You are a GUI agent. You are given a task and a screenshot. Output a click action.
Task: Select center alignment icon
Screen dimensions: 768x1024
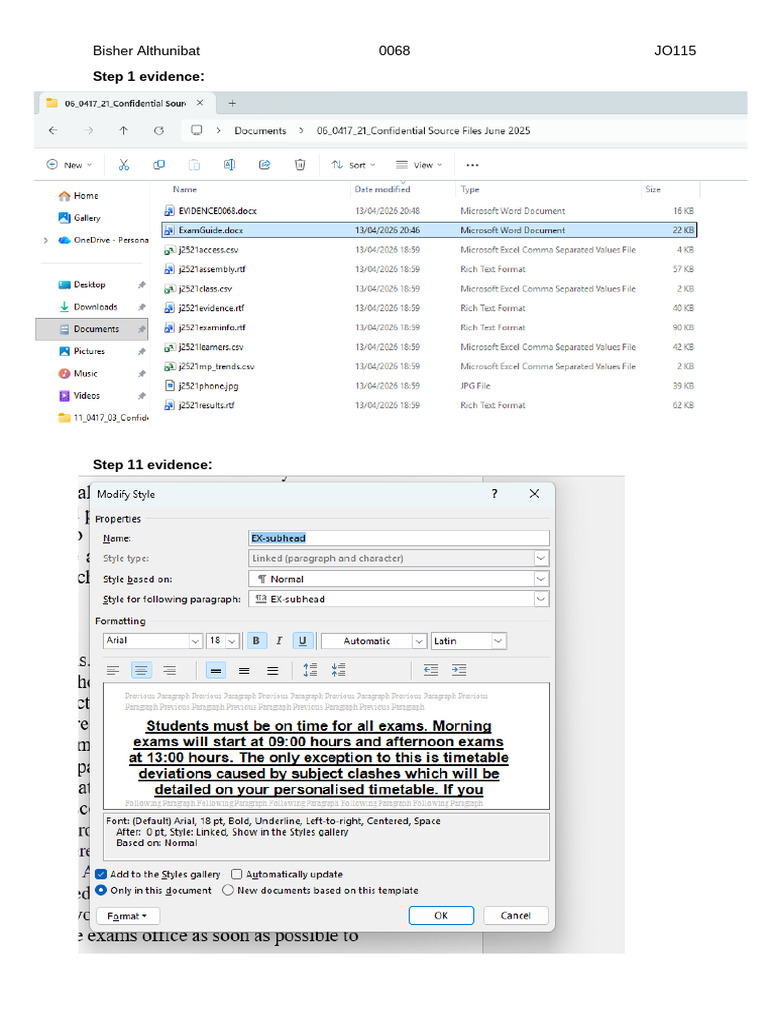pos(141,670)
